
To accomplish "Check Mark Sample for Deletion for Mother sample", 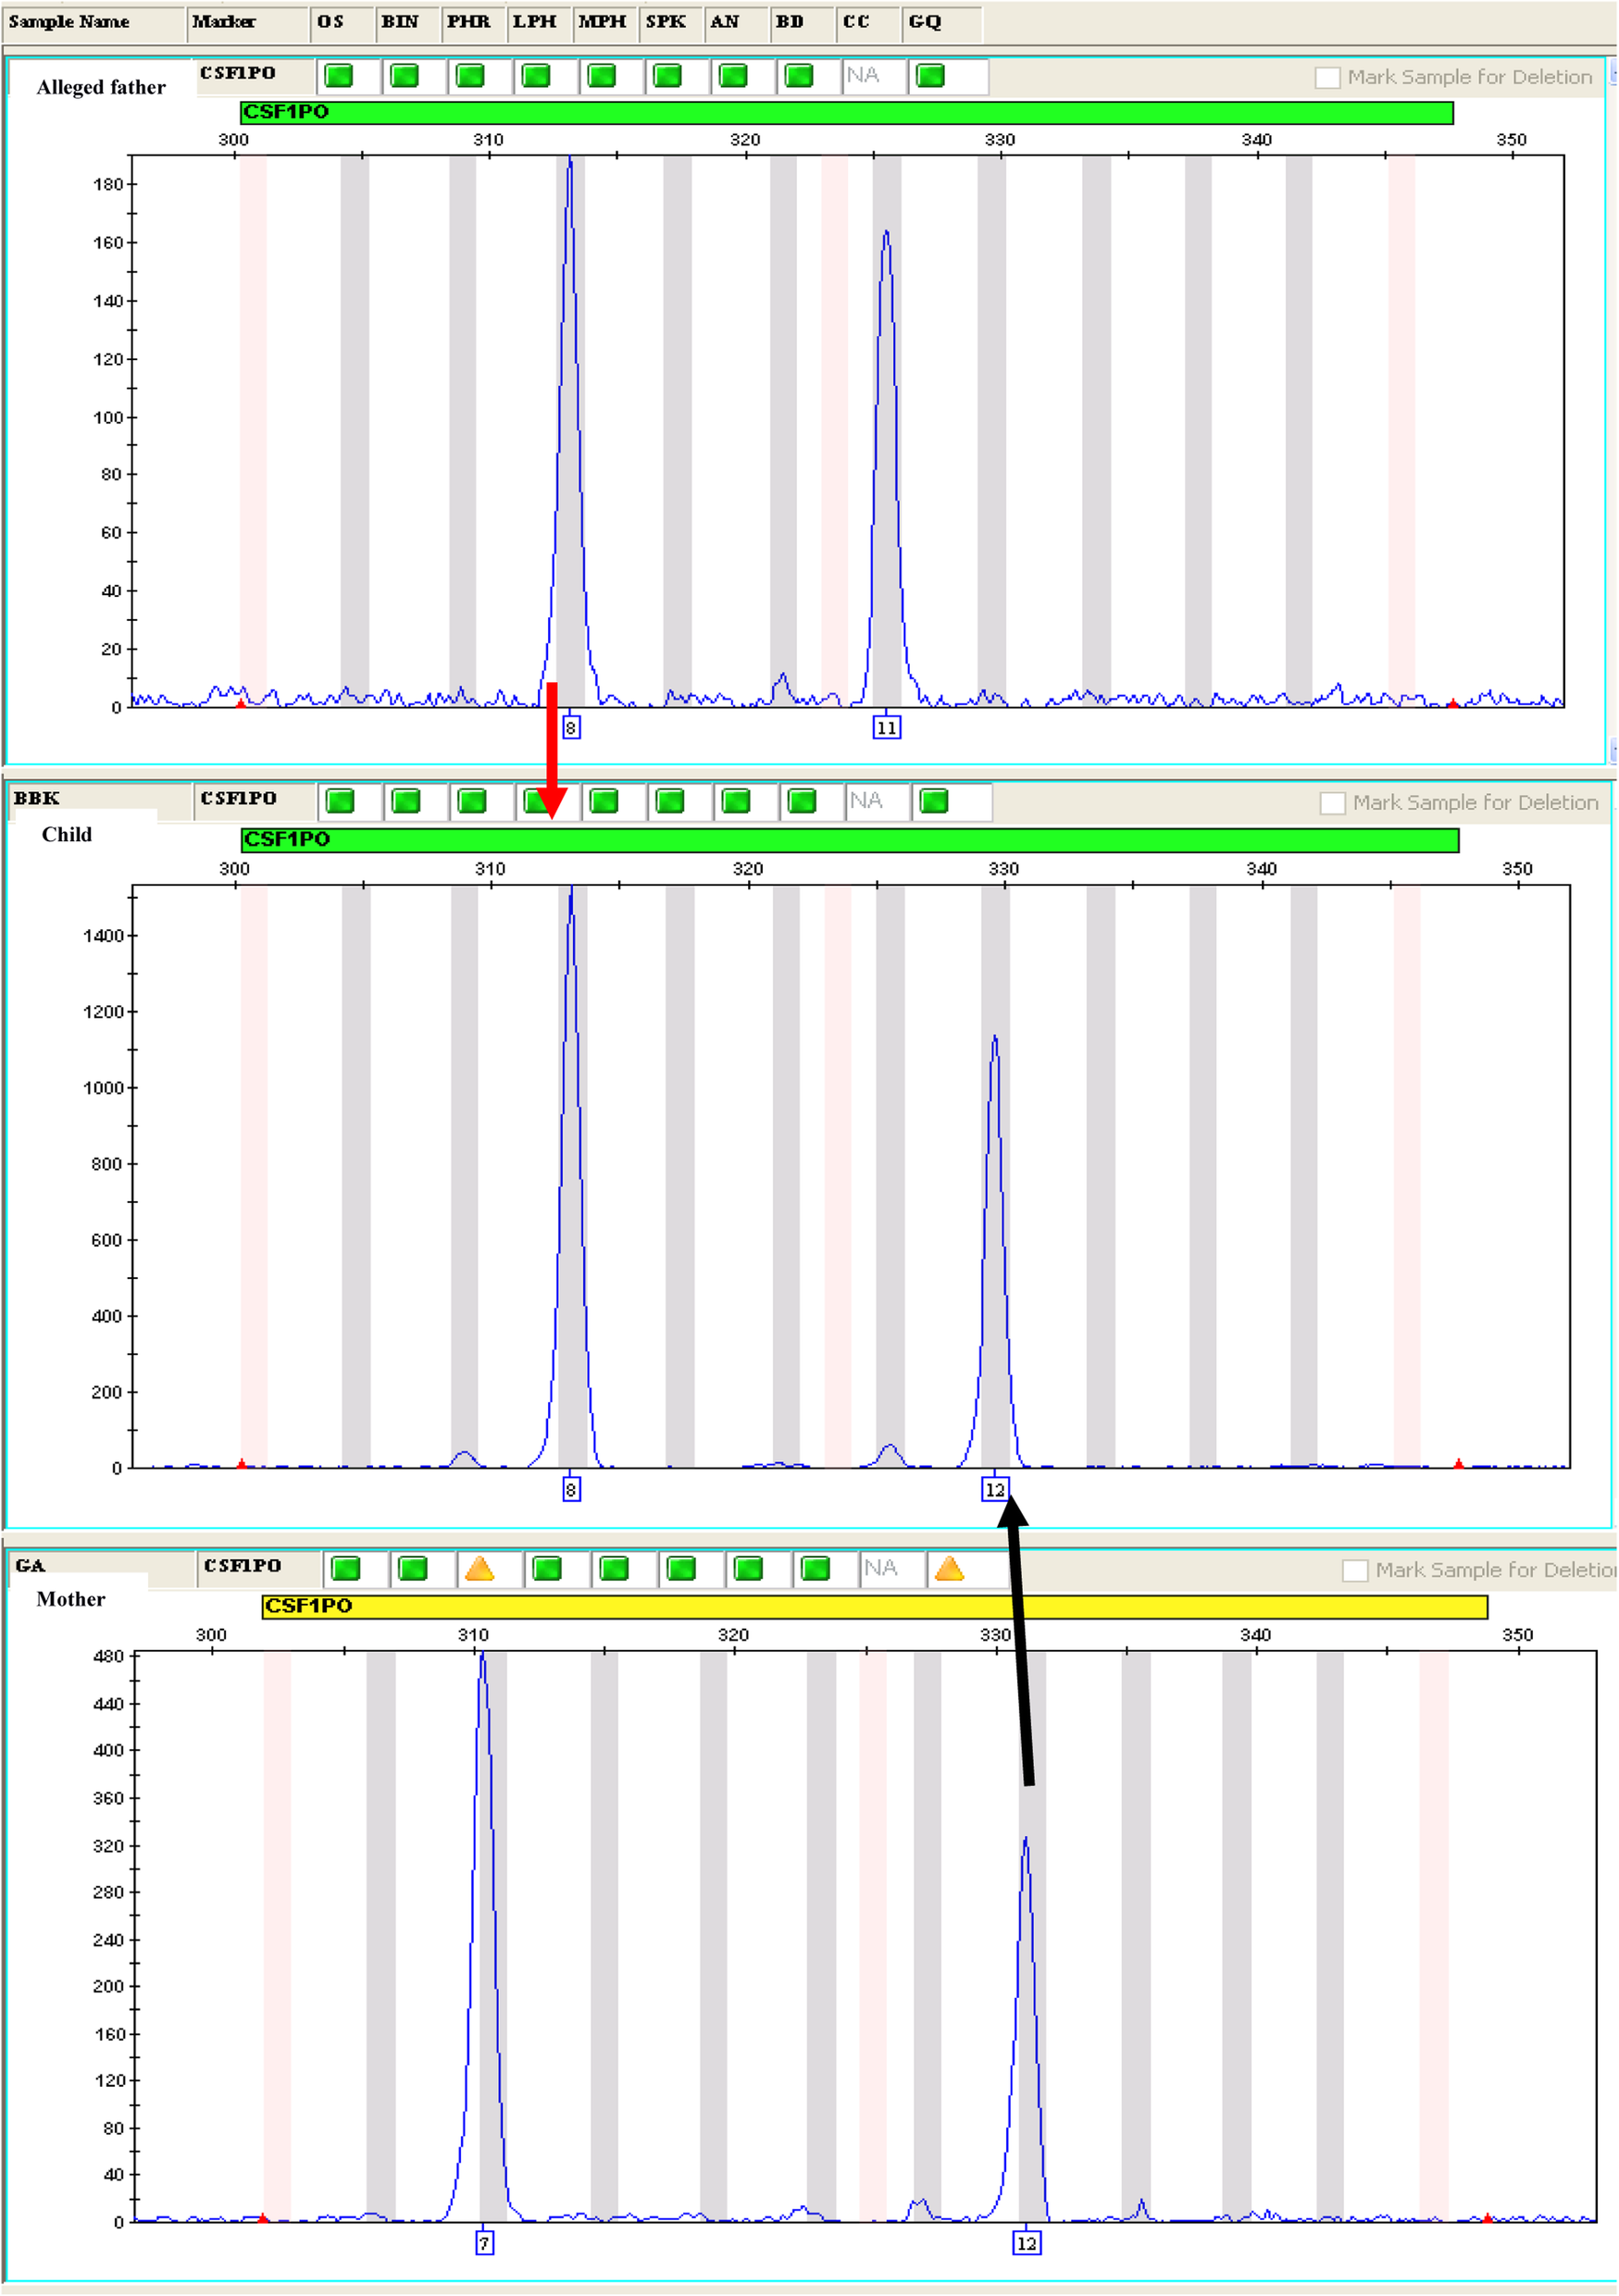I will [x=1355, y=1570].
